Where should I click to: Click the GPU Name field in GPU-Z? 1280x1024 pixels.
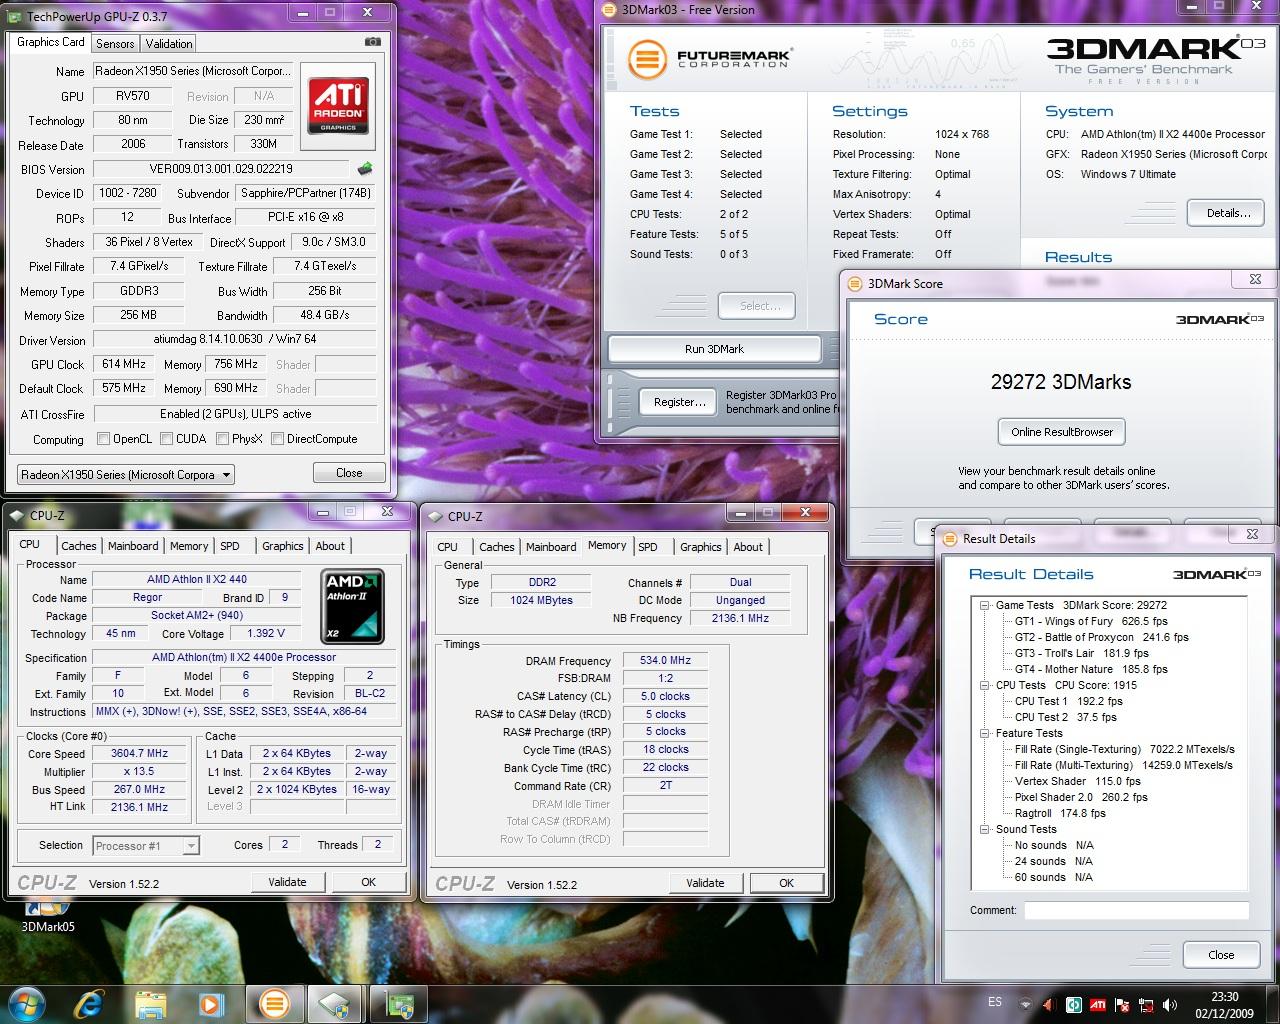tap(193, 71)
